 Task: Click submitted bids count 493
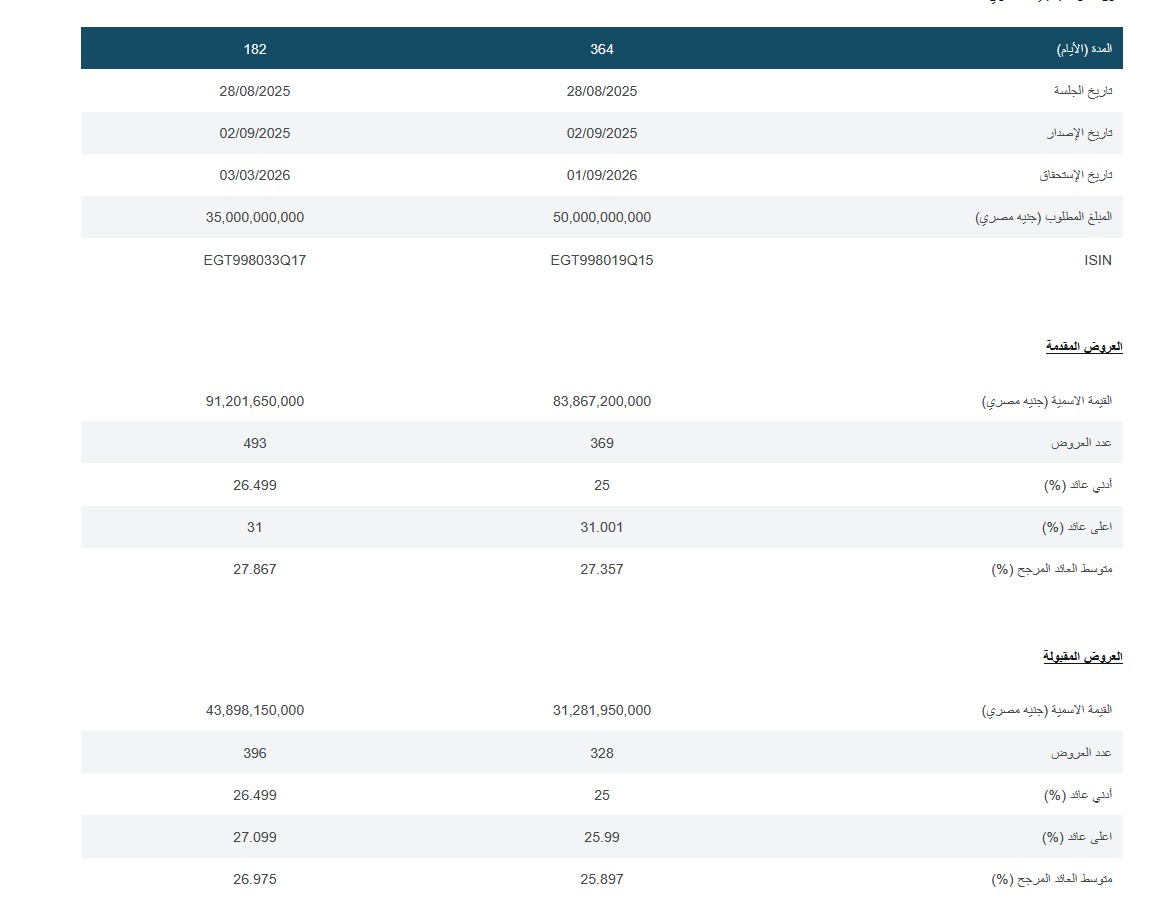click(x=255, y=443)
